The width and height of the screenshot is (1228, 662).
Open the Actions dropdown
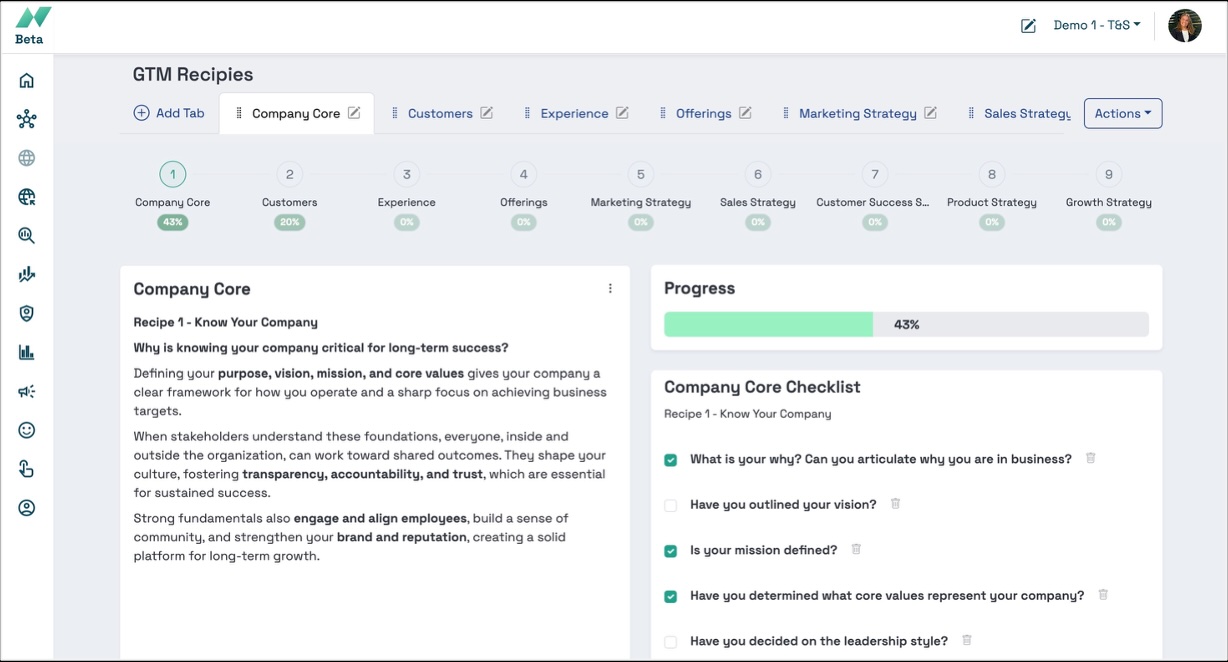pos(1122,113)
